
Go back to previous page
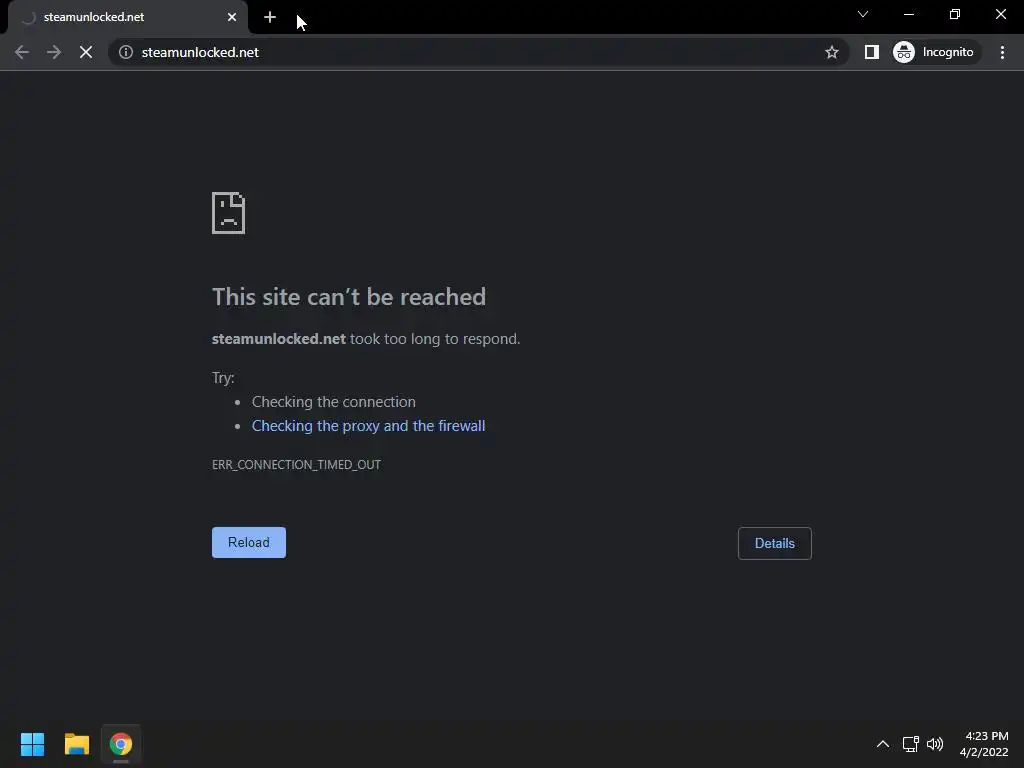22,52
